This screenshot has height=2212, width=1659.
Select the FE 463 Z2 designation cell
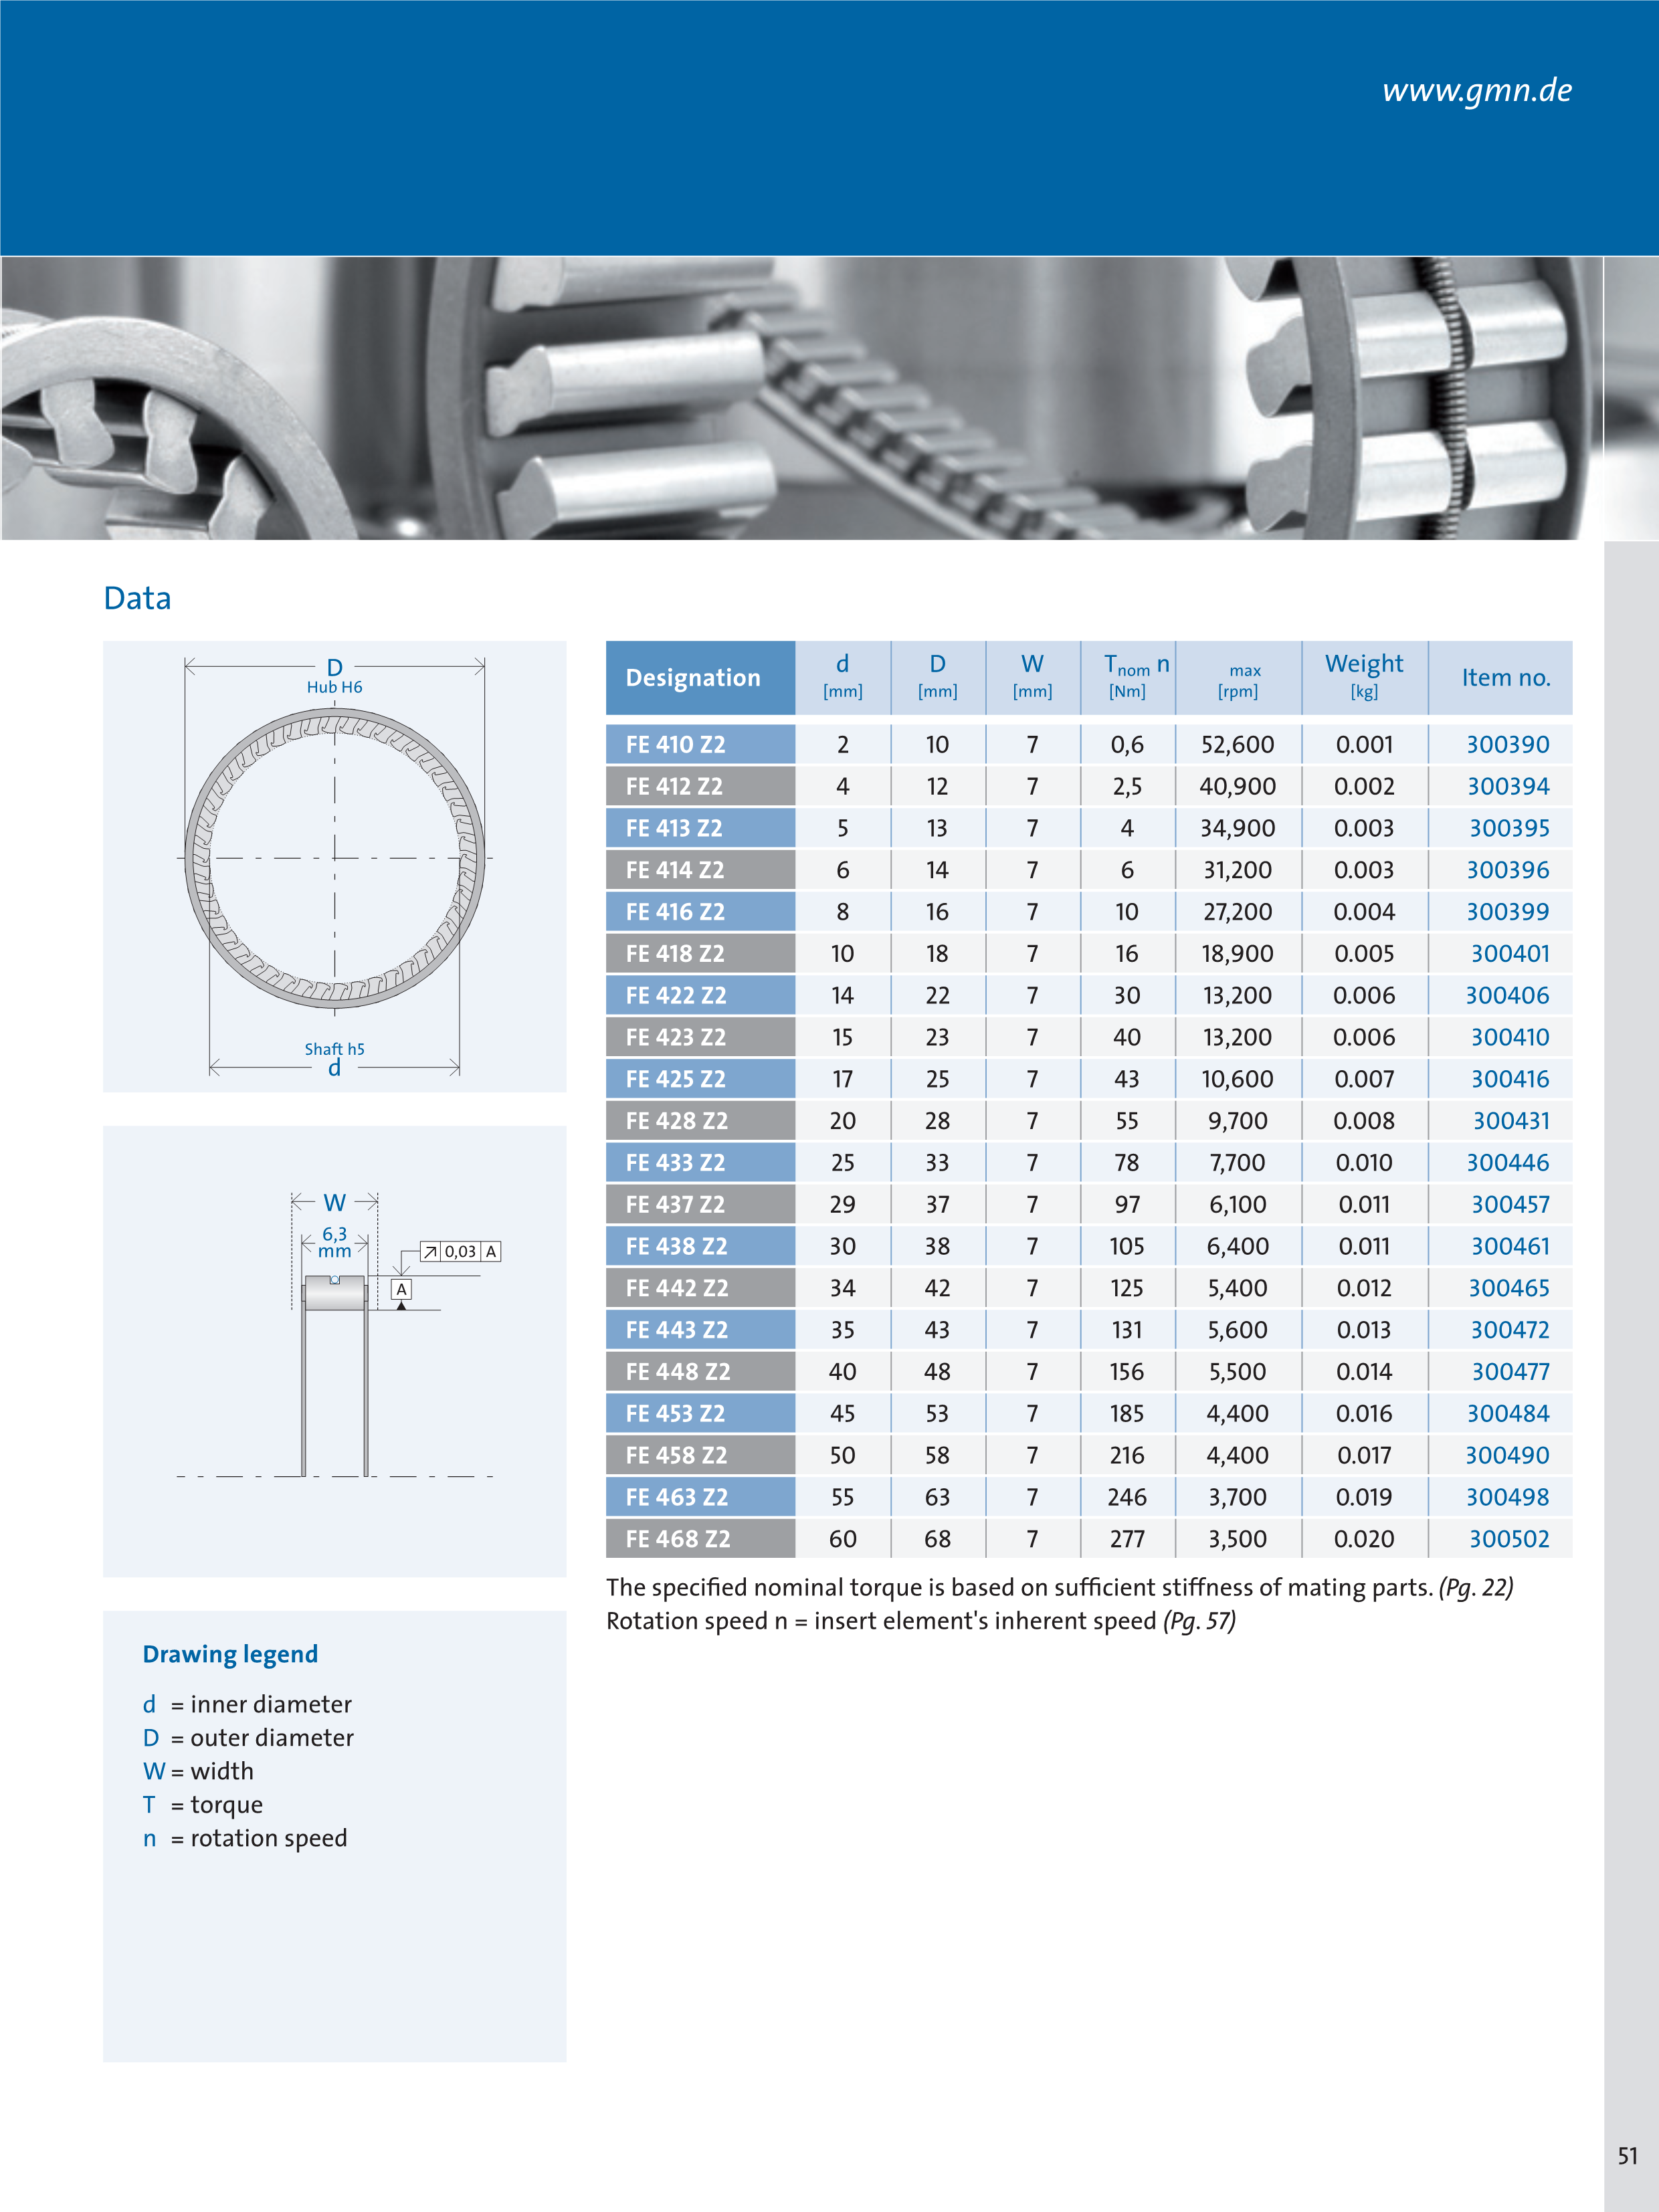(700, 1497)
